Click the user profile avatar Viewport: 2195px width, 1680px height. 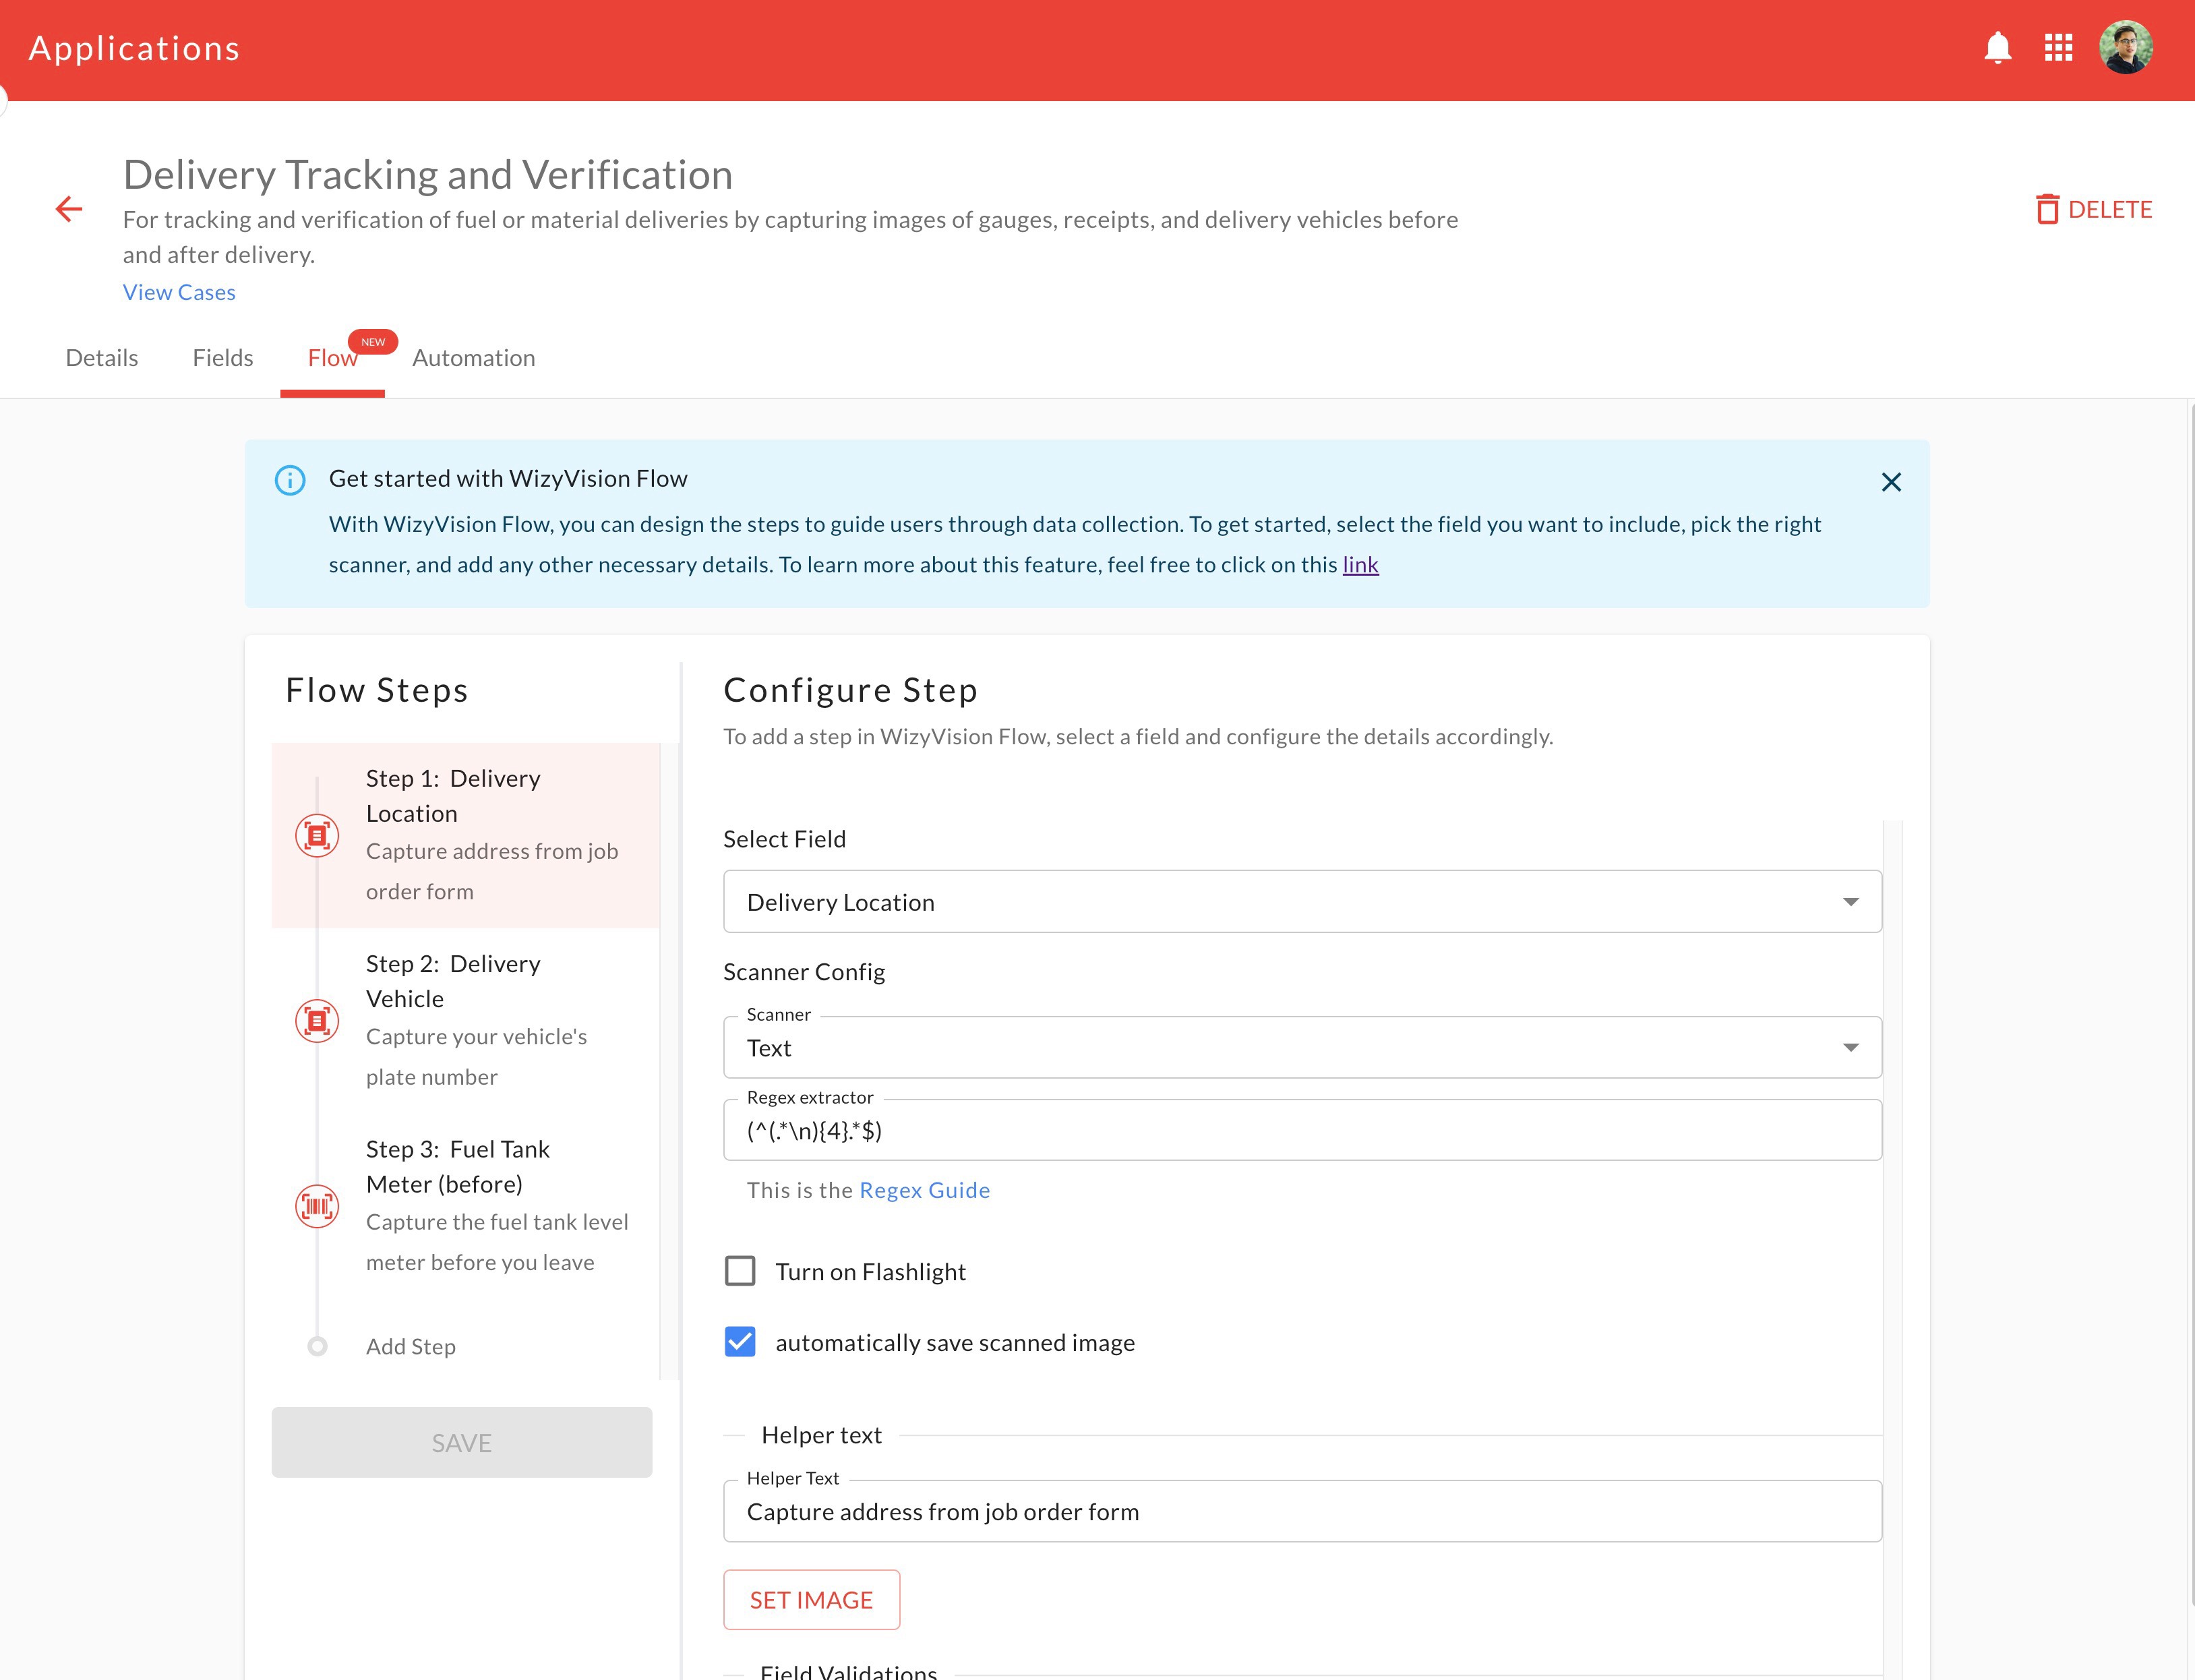[2125, 48]
